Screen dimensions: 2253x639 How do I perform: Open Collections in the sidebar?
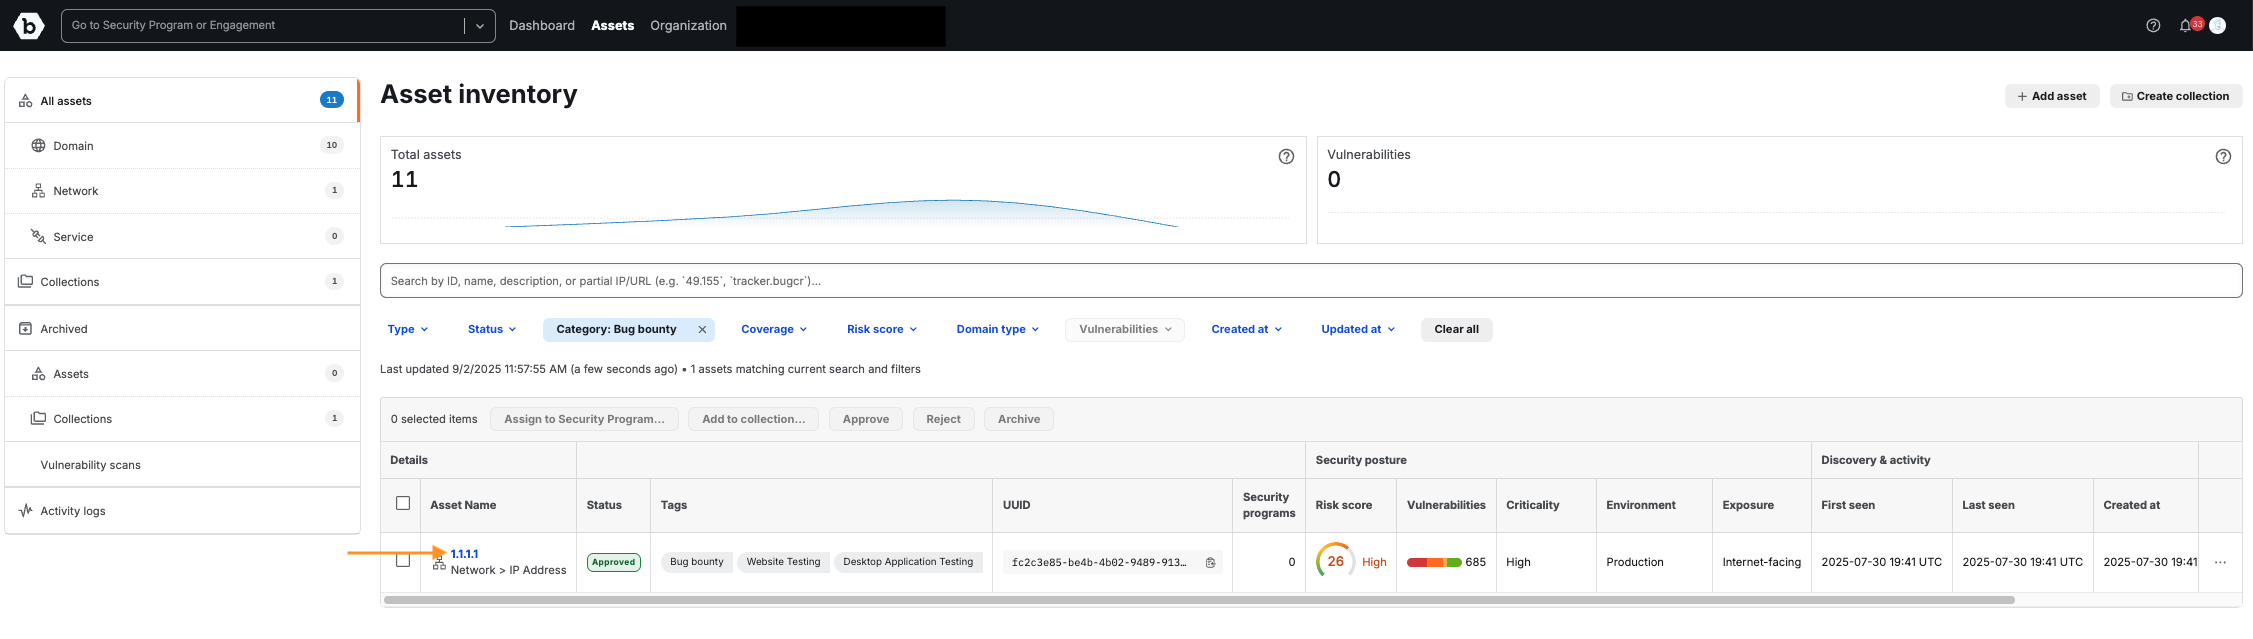click(x=181, y=282)
